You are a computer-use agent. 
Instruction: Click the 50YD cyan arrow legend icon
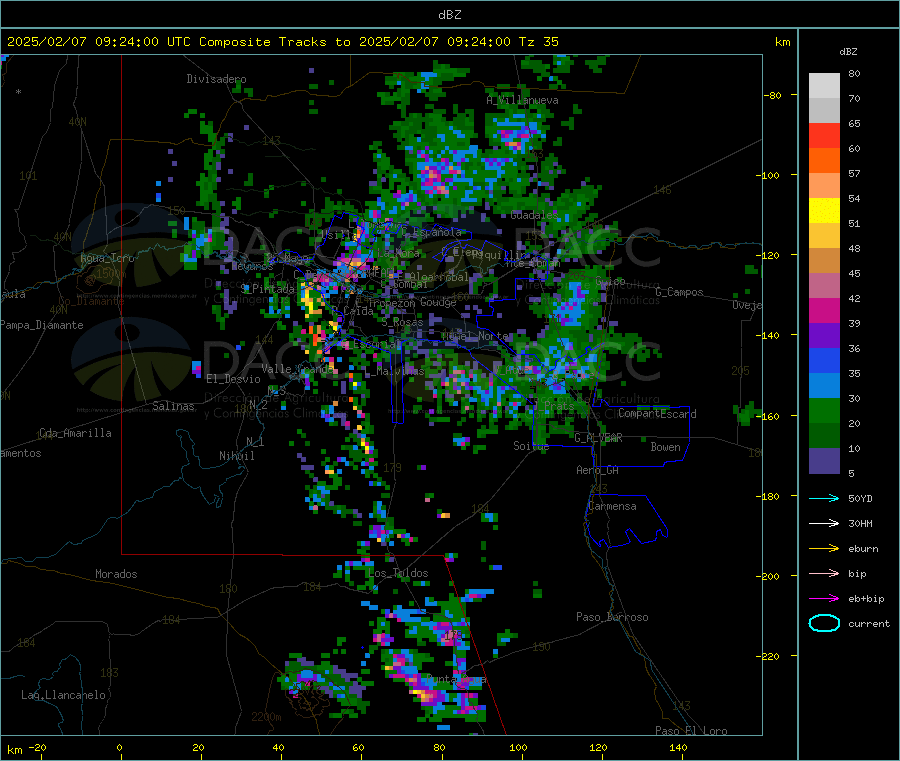click(x=824, y=498)
